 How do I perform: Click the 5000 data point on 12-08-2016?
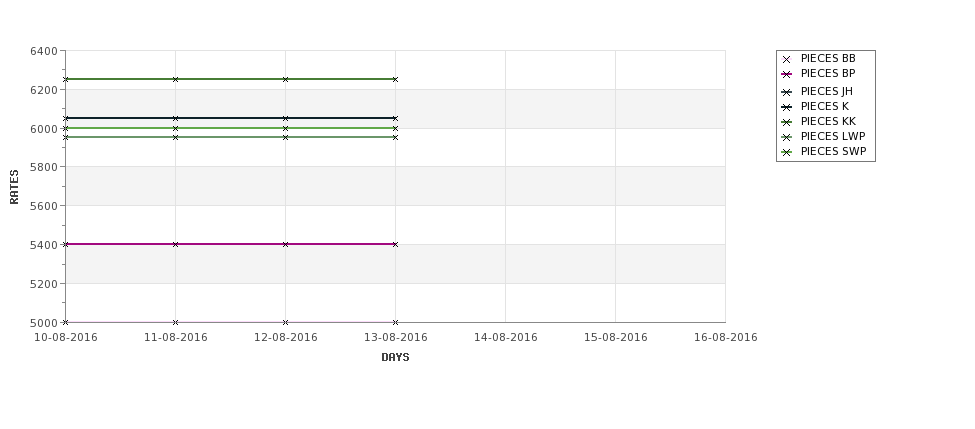[285, 322]
